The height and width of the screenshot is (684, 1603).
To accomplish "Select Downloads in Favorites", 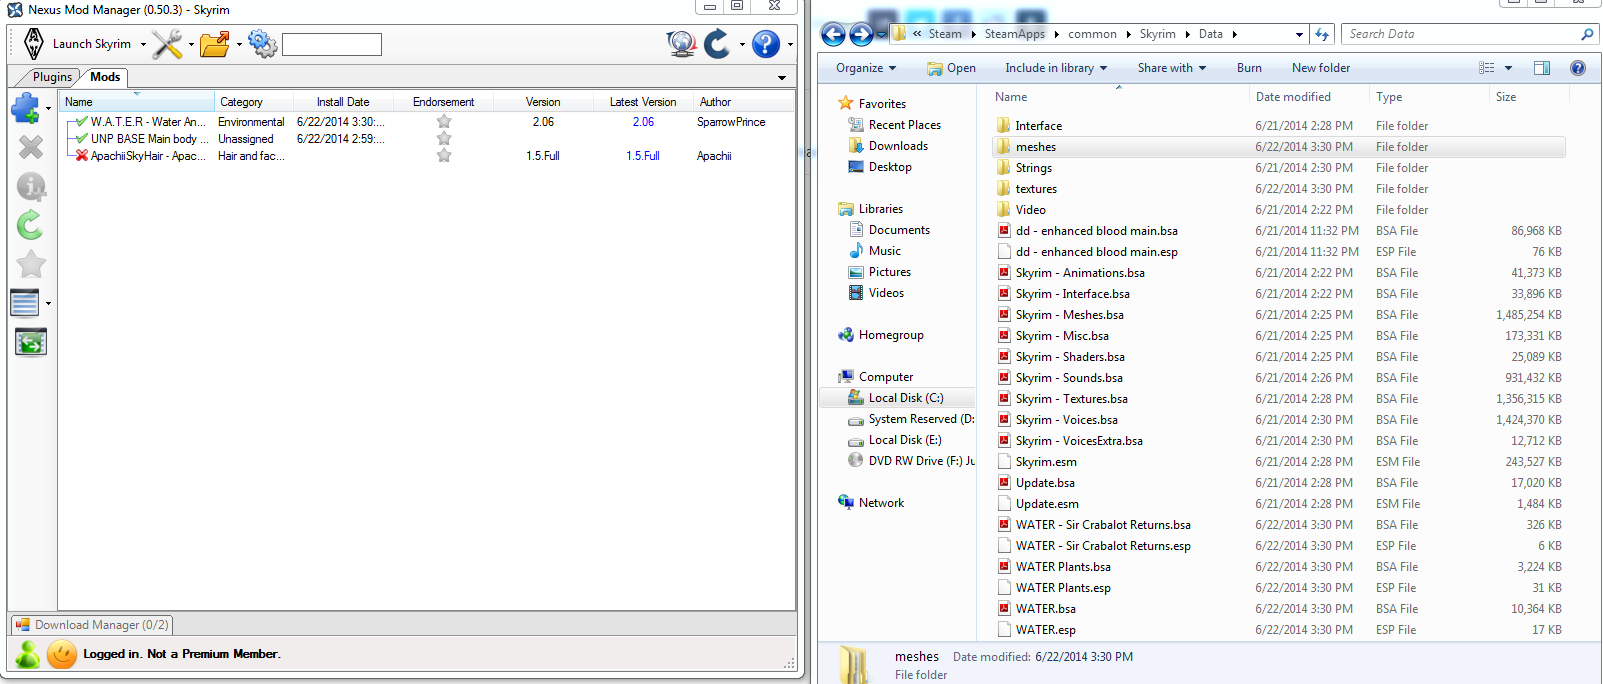I will [x=898, y=146].
